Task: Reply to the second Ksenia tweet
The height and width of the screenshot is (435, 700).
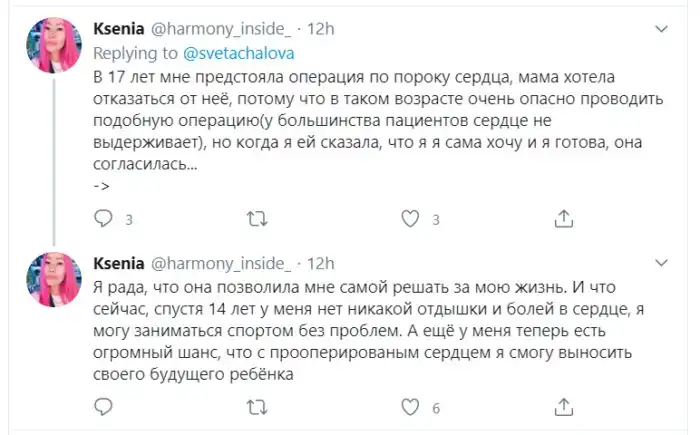Action: 102,408
